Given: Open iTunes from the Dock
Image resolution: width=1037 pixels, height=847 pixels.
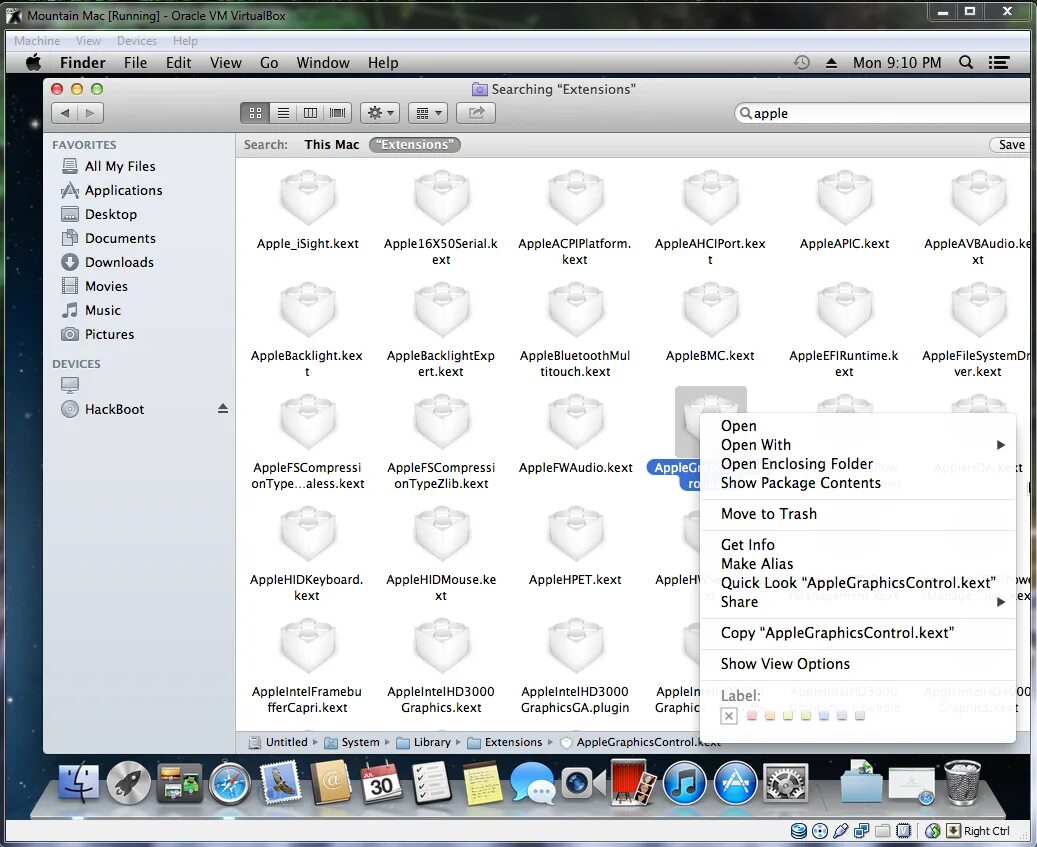Looking at the screenshot, I should 684,783.
